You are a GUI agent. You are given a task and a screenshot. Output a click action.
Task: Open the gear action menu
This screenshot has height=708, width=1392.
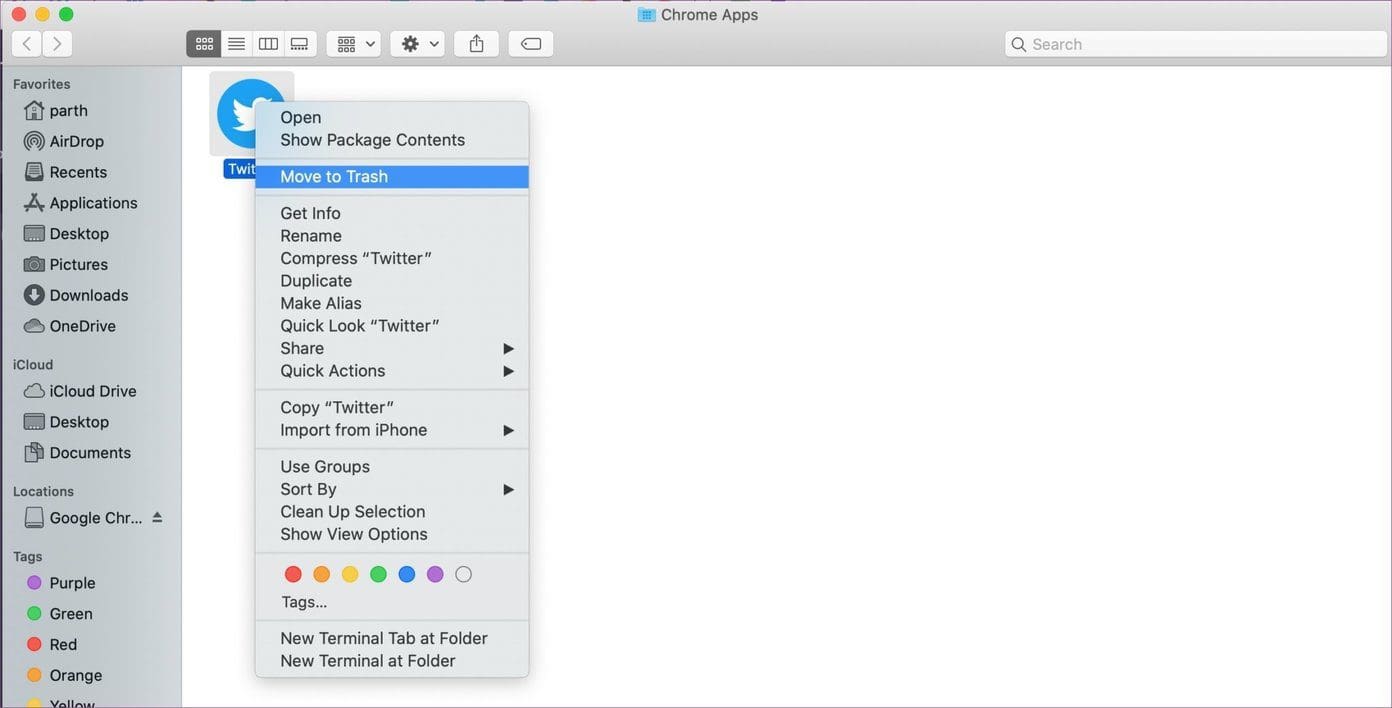click(x=417, y=44)
